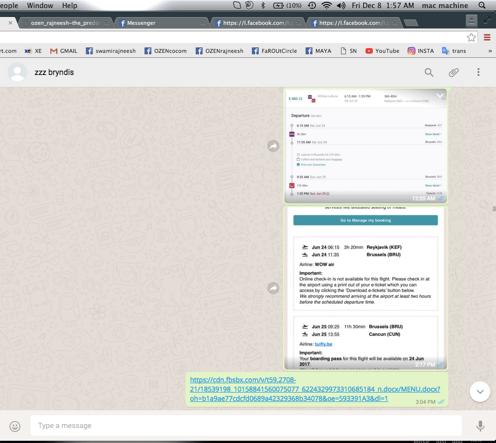Image resolution: width=496 pixels, height=443 pixels.
Task: Open the swamirajneesh Facebook bookmark
Action: click(111, 51)
